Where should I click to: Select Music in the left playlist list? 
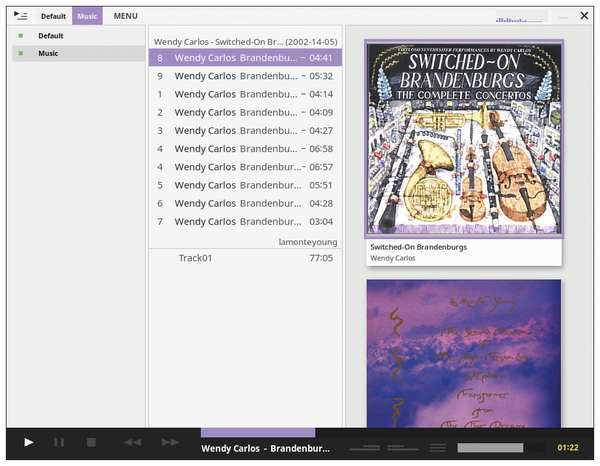click(78, 53)
